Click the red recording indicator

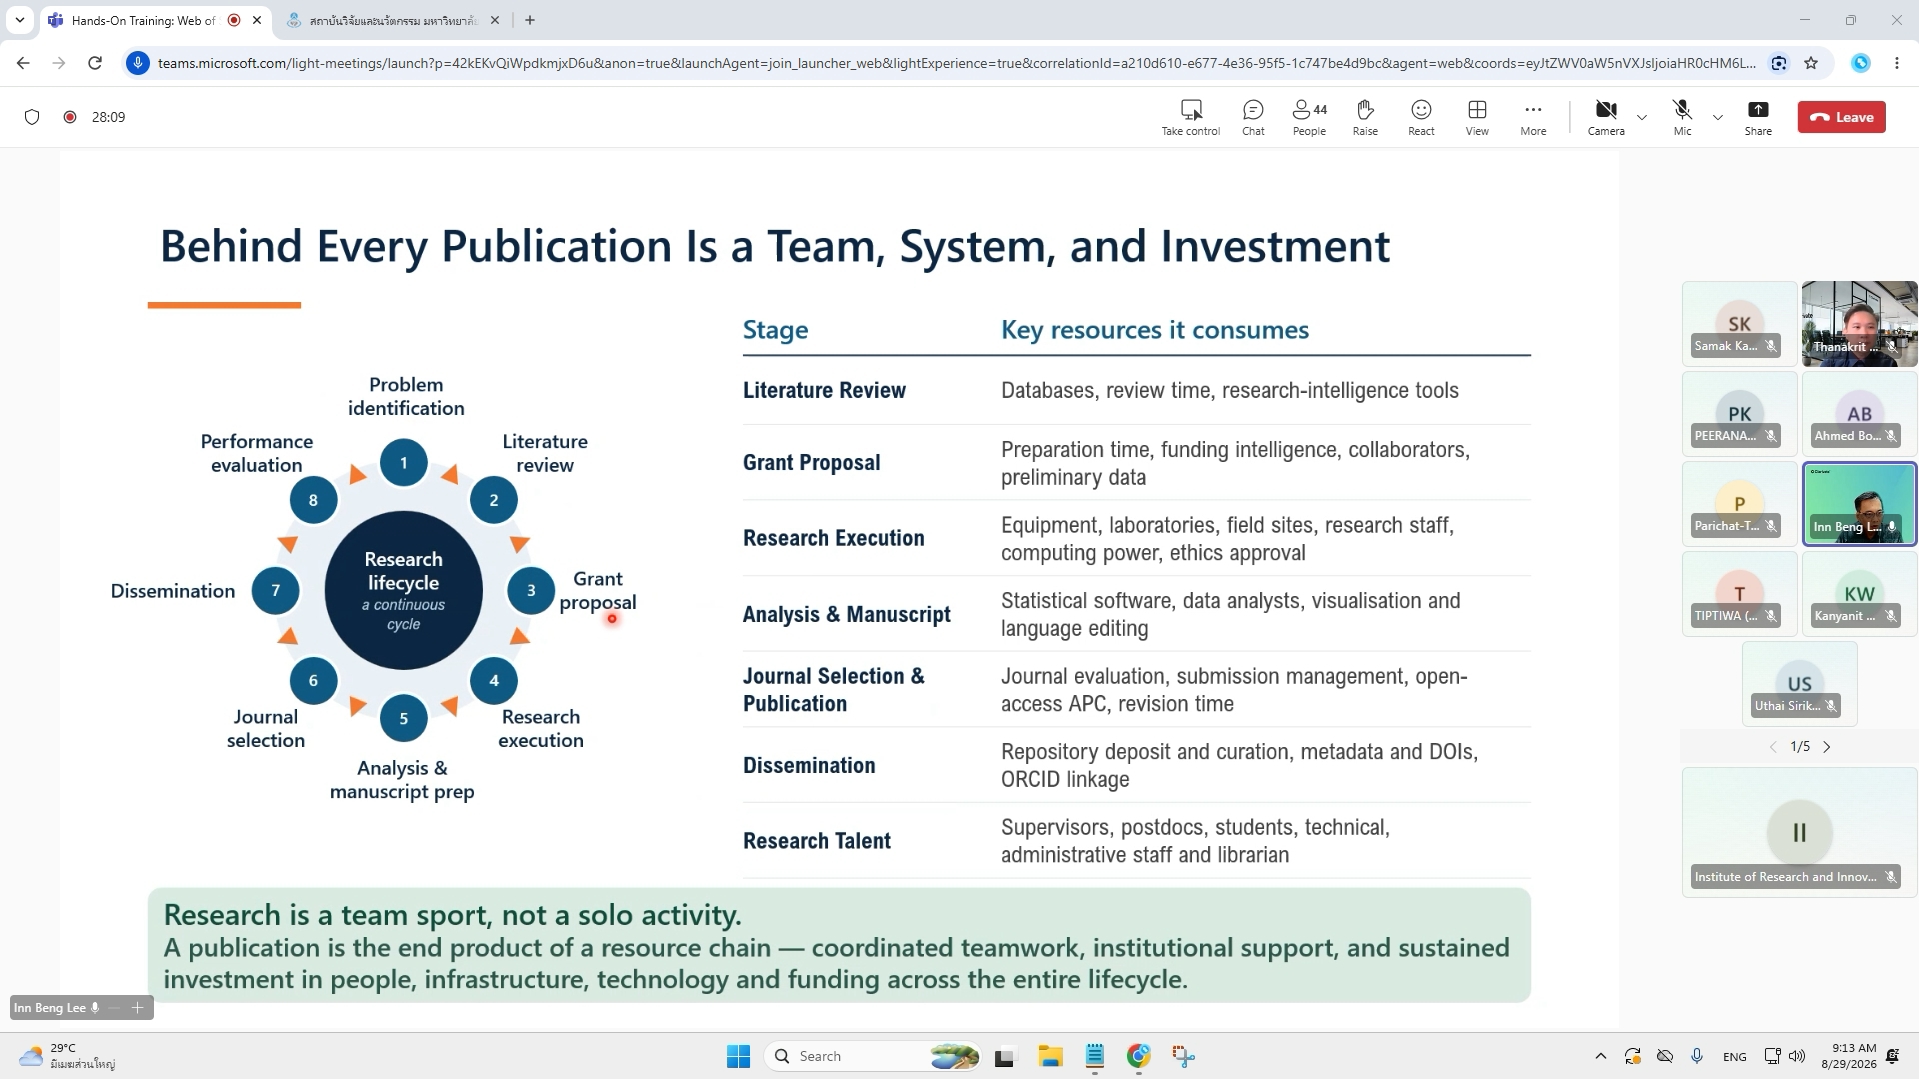point(70,117)
